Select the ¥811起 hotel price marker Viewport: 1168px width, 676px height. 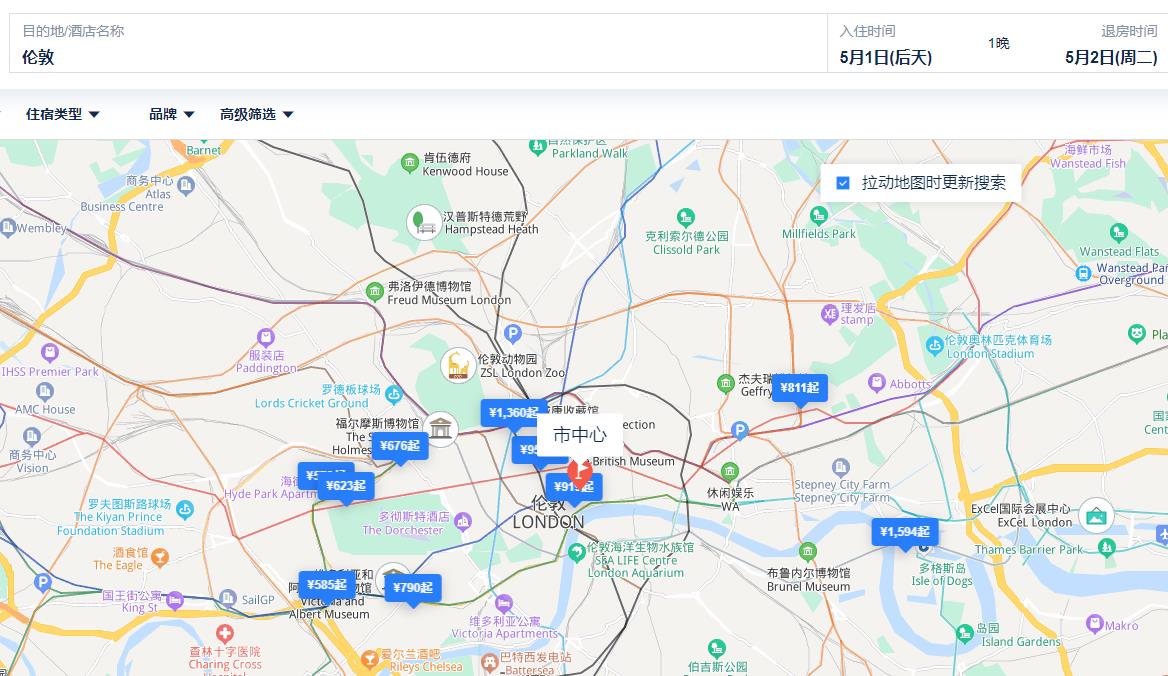[799, 388]
